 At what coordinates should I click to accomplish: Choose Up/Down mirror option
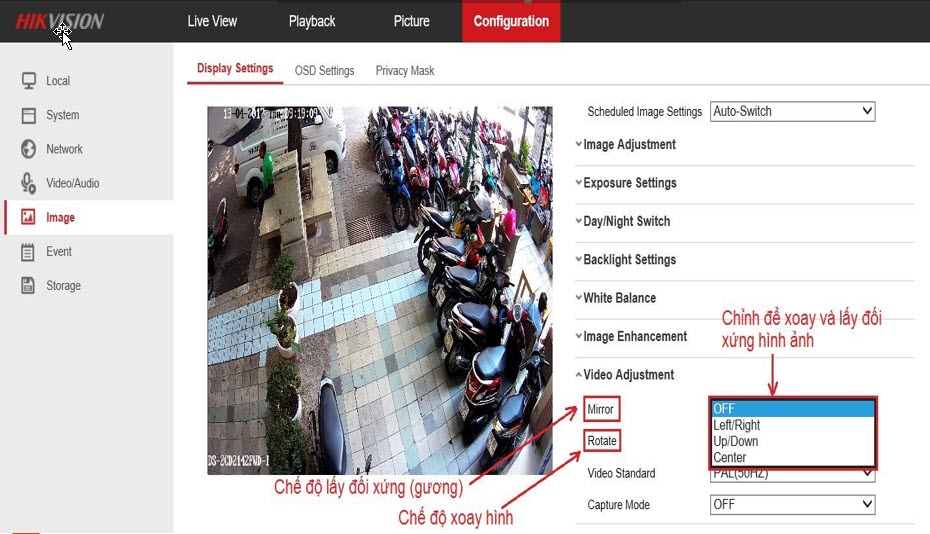[x=736, y=441]
